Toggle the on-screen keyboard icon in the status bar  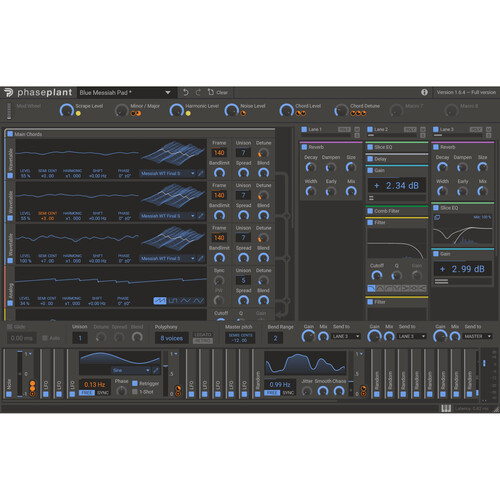(x=446, y=408)
